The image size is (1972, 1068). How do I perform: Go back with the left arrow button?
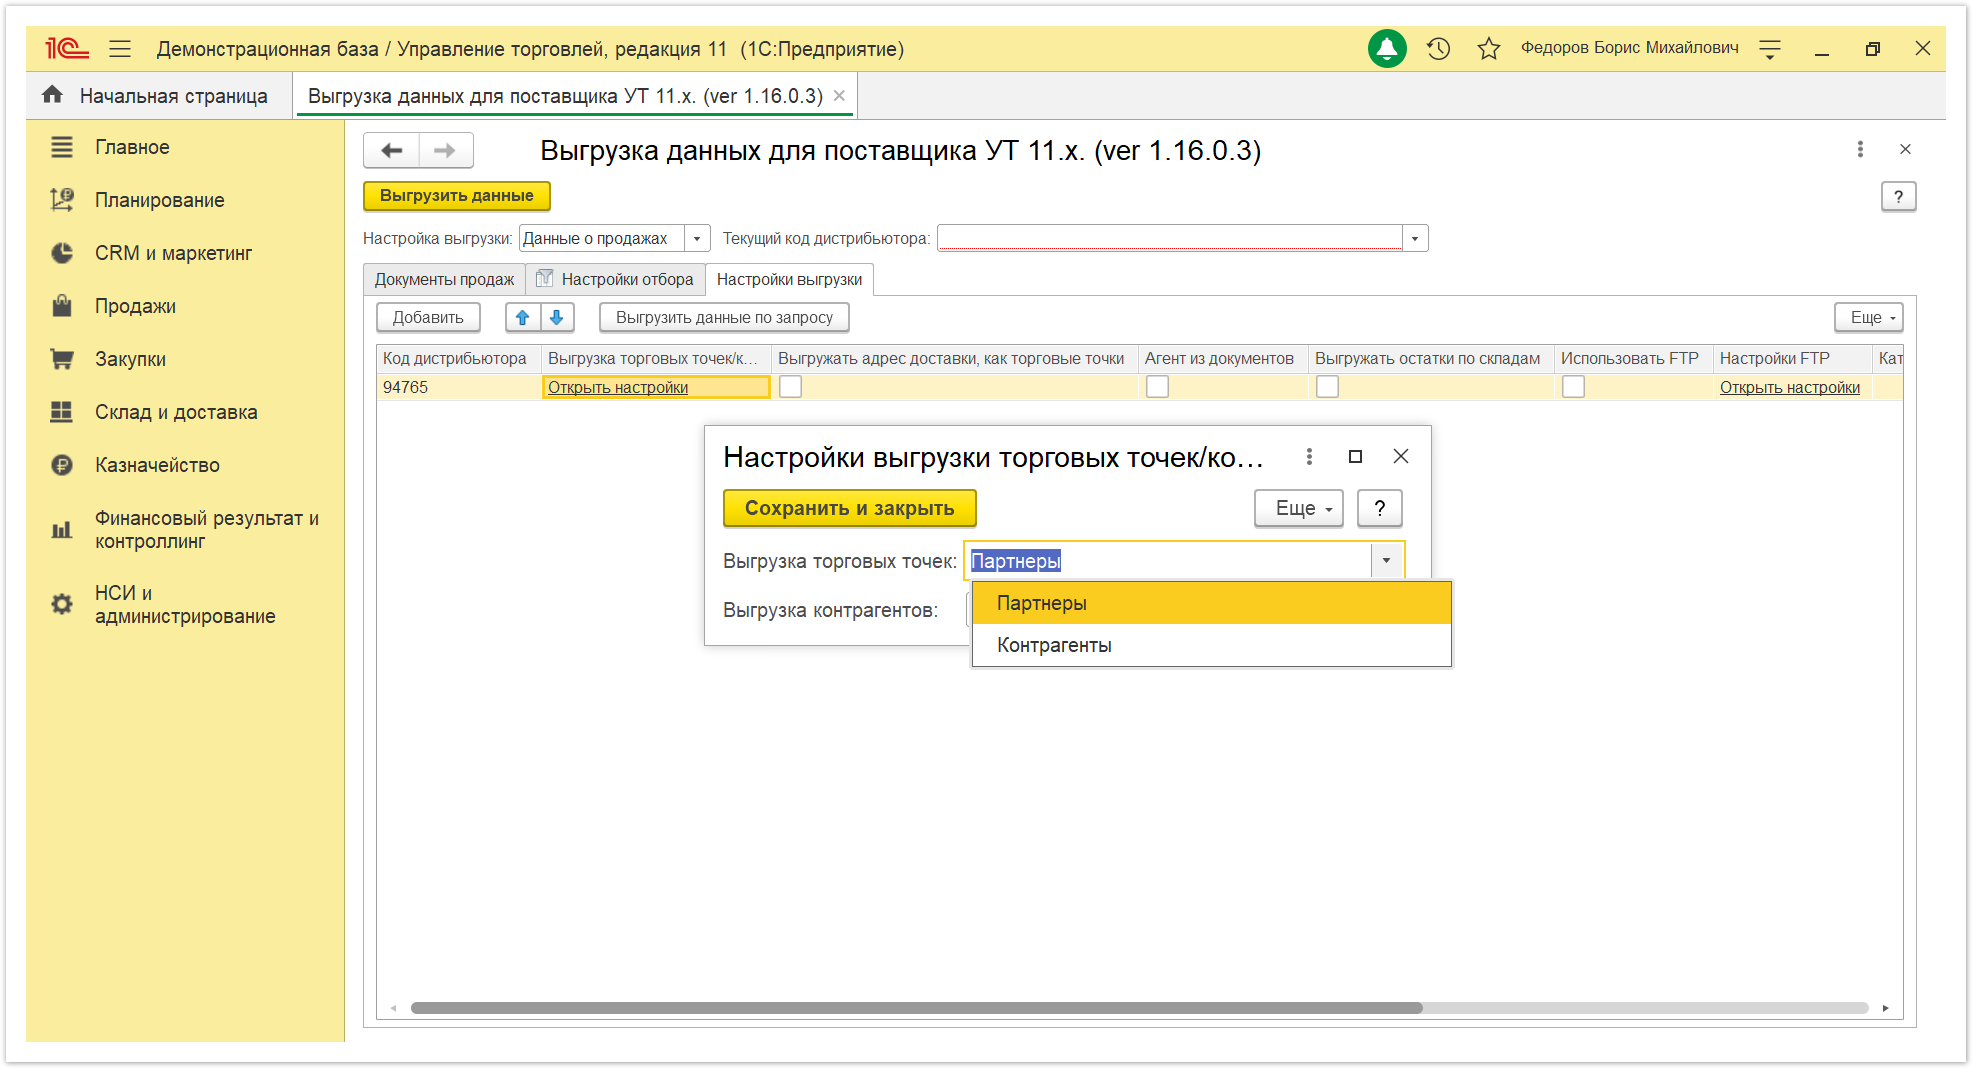click(x=392, y=150)
